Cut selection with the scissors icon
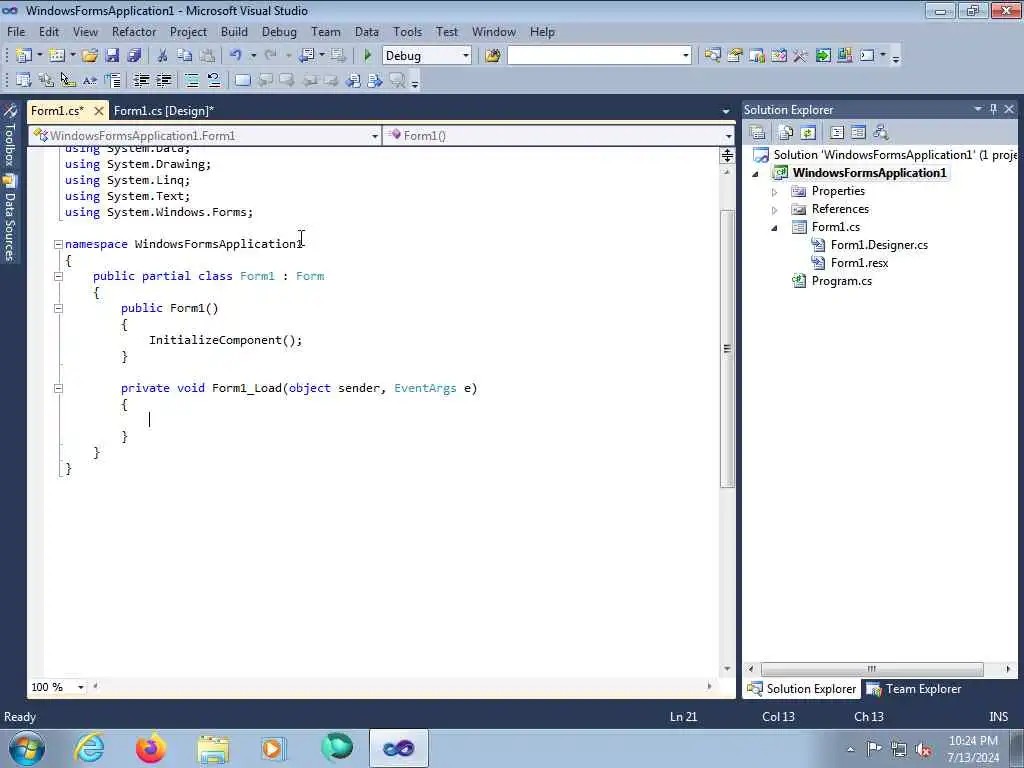Screen dimensions: 1024x768 pos(163,56)
